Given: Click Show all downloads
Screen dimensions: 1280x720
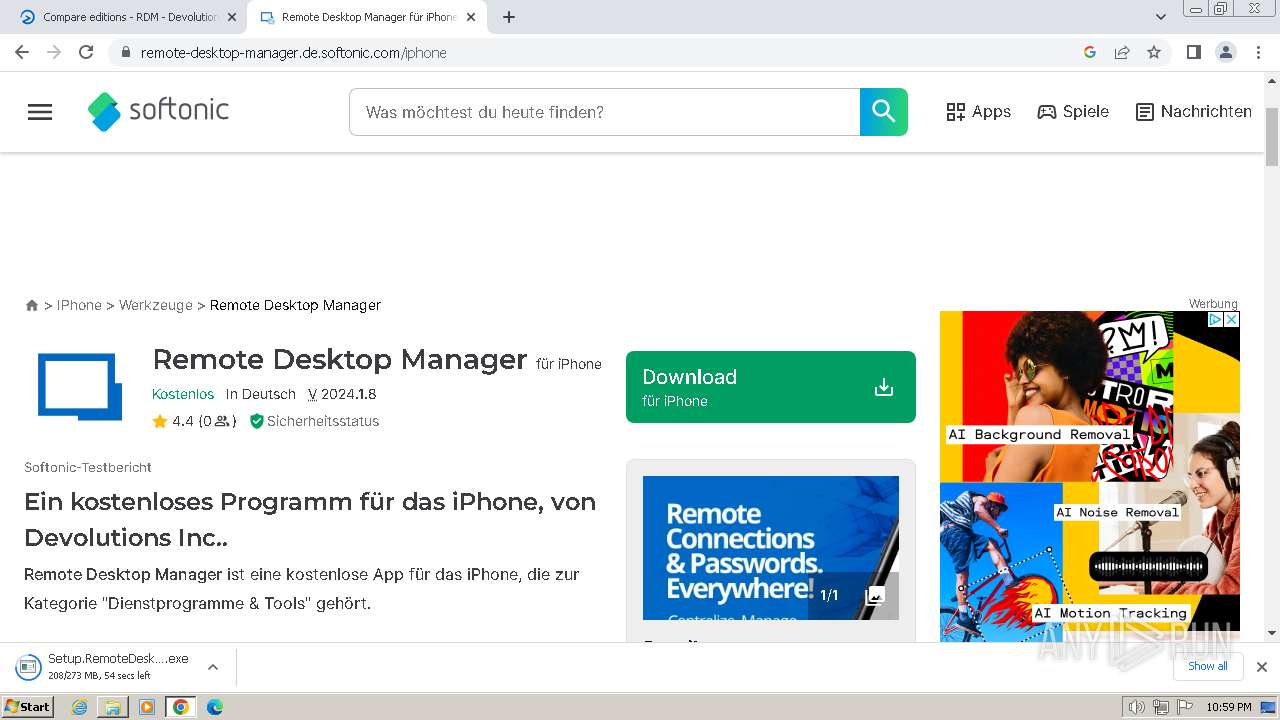Looking at the screenshot, I should coord(1208,666).
